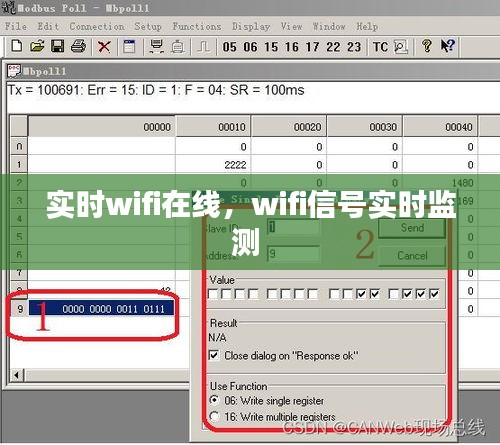Print with the printer toolbar icon
This screenshot has height=445, width=500.
[x=78, y=46]
